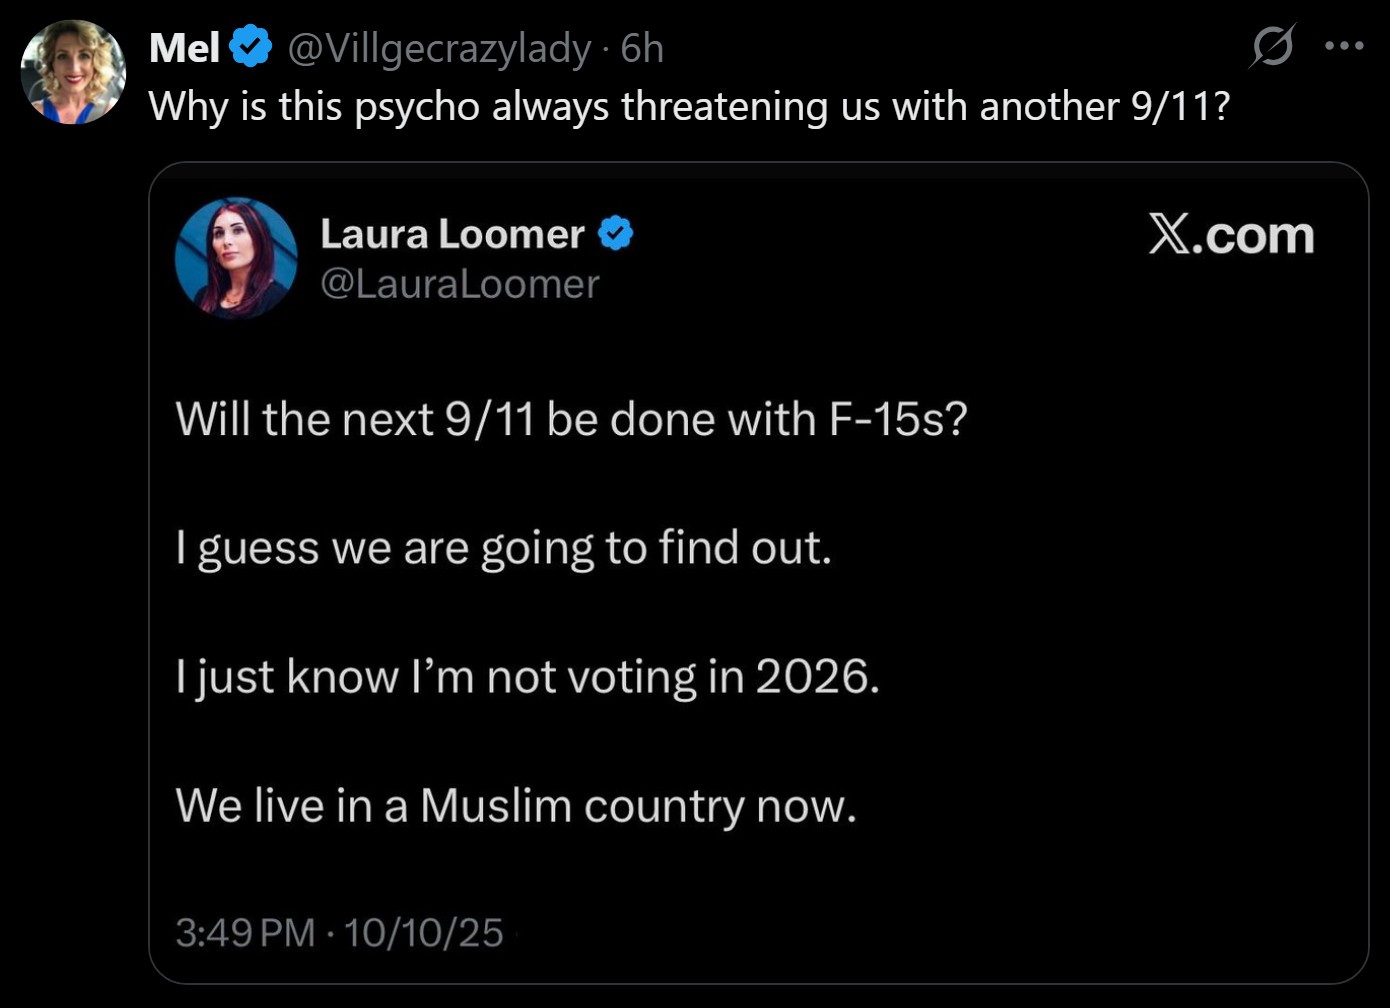Click the Grok slashed-circle icon
This screenshot has height=1008, width=1390.
(x=1272, y=46)
